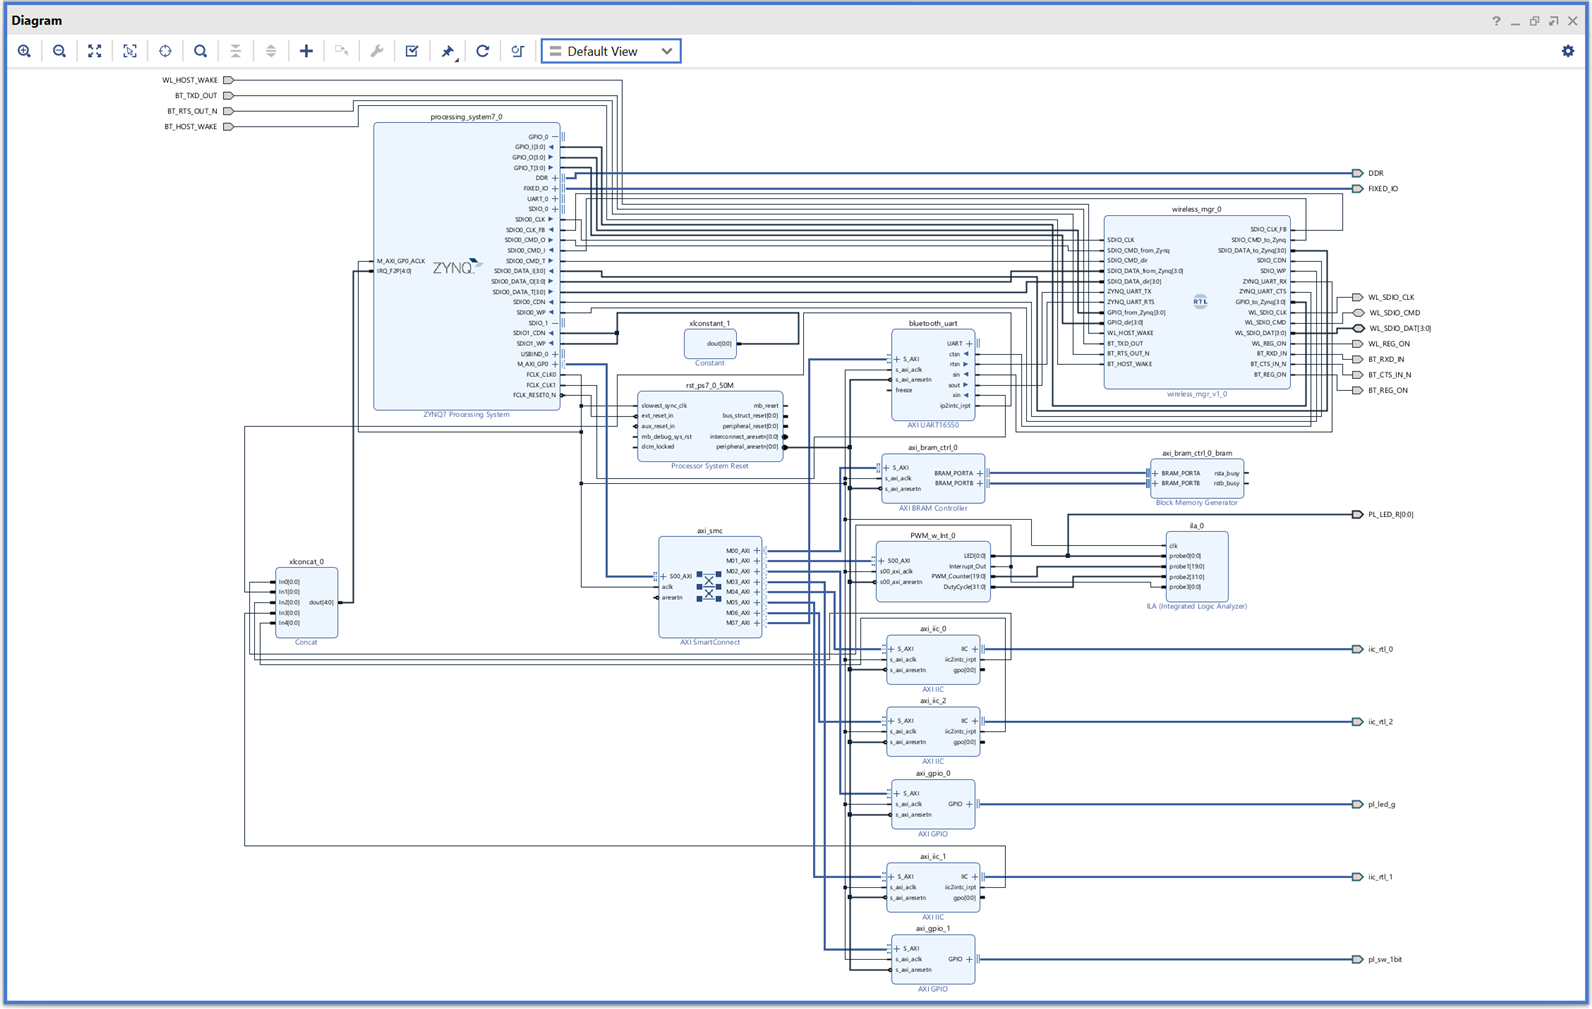
Task: Click the AXI SmartConnect label
Action: coord(710,642)
